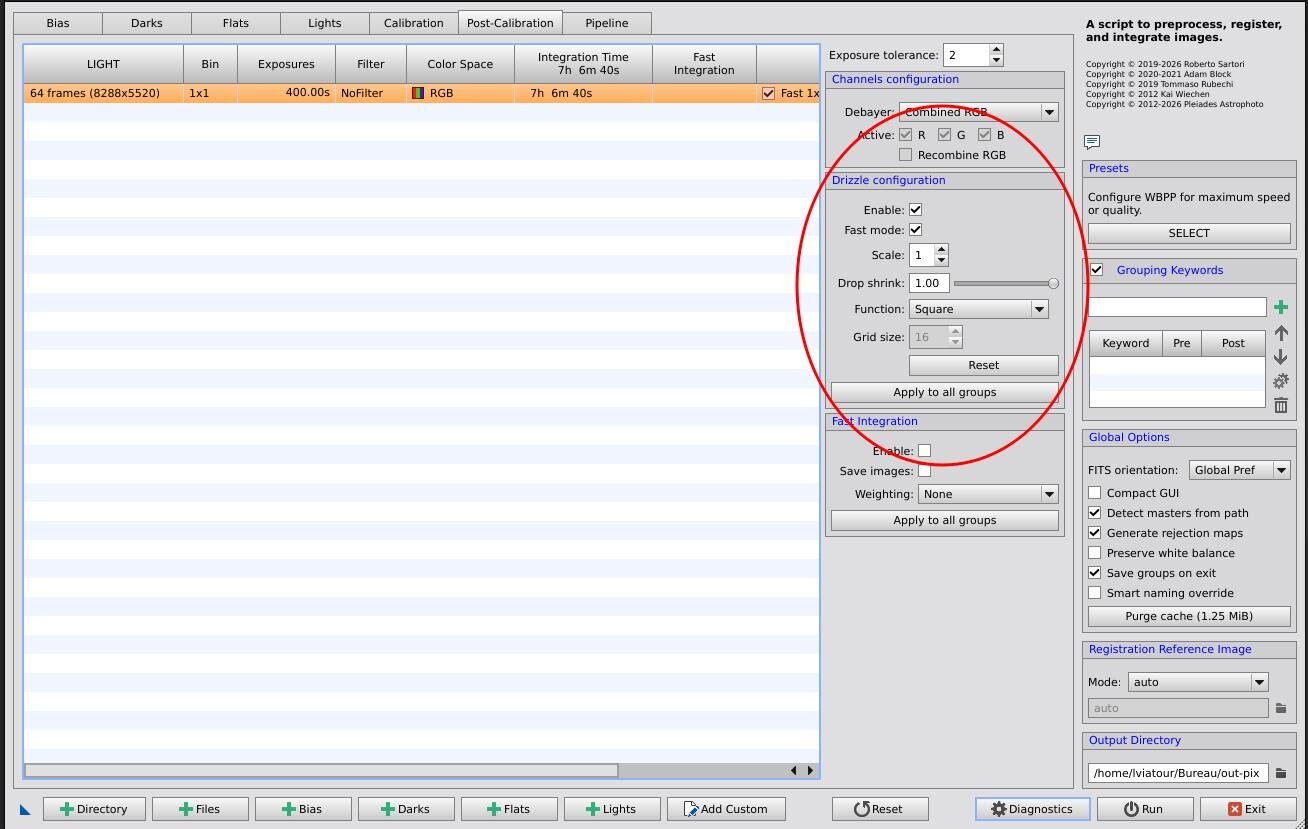Viewport: 1308px width, 829px height.
Task: Toggle Drizzle configuration Enable checkbox
Action: [915, 210]
